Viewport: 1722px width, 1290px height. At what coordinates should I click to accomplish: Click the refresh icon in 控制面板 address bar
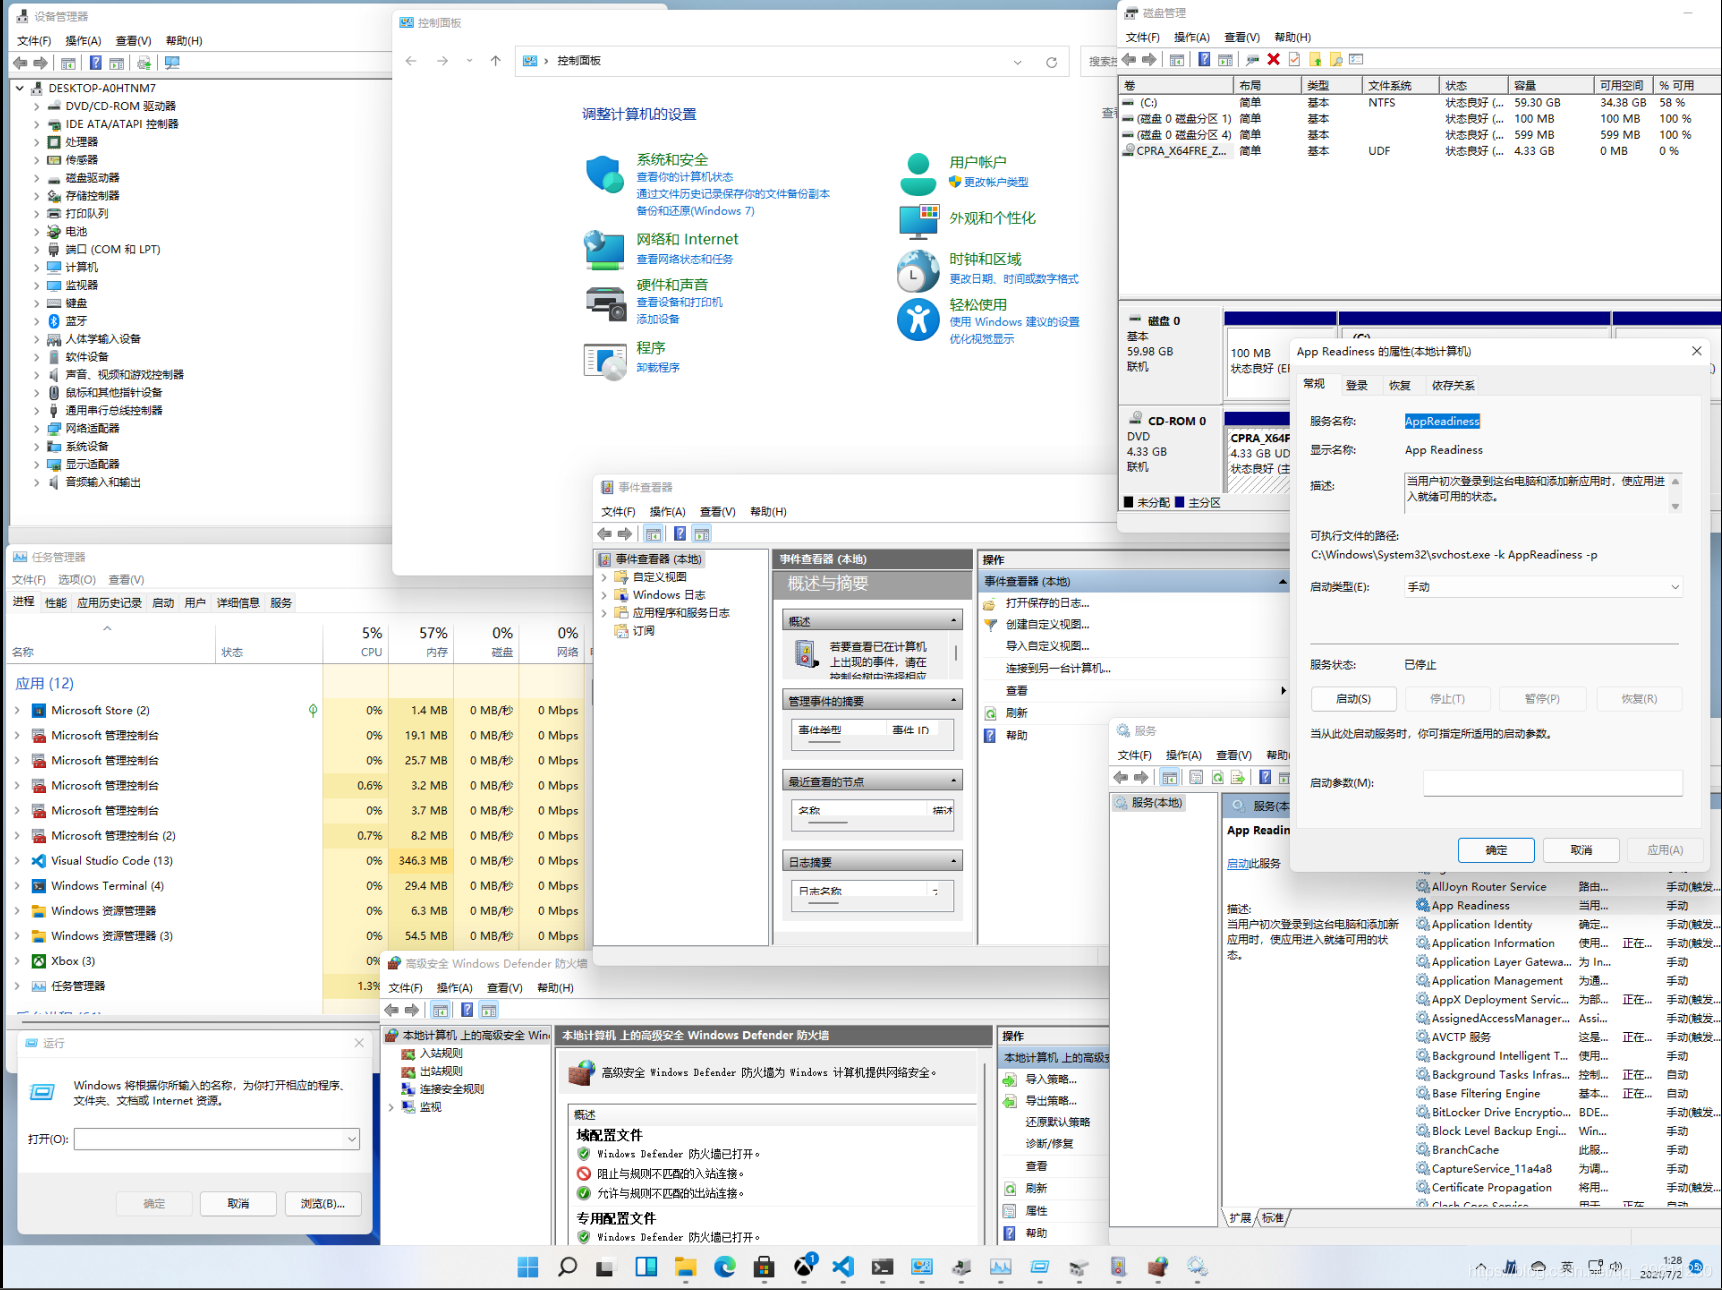pyautogui.click(x=1051, y=62)
